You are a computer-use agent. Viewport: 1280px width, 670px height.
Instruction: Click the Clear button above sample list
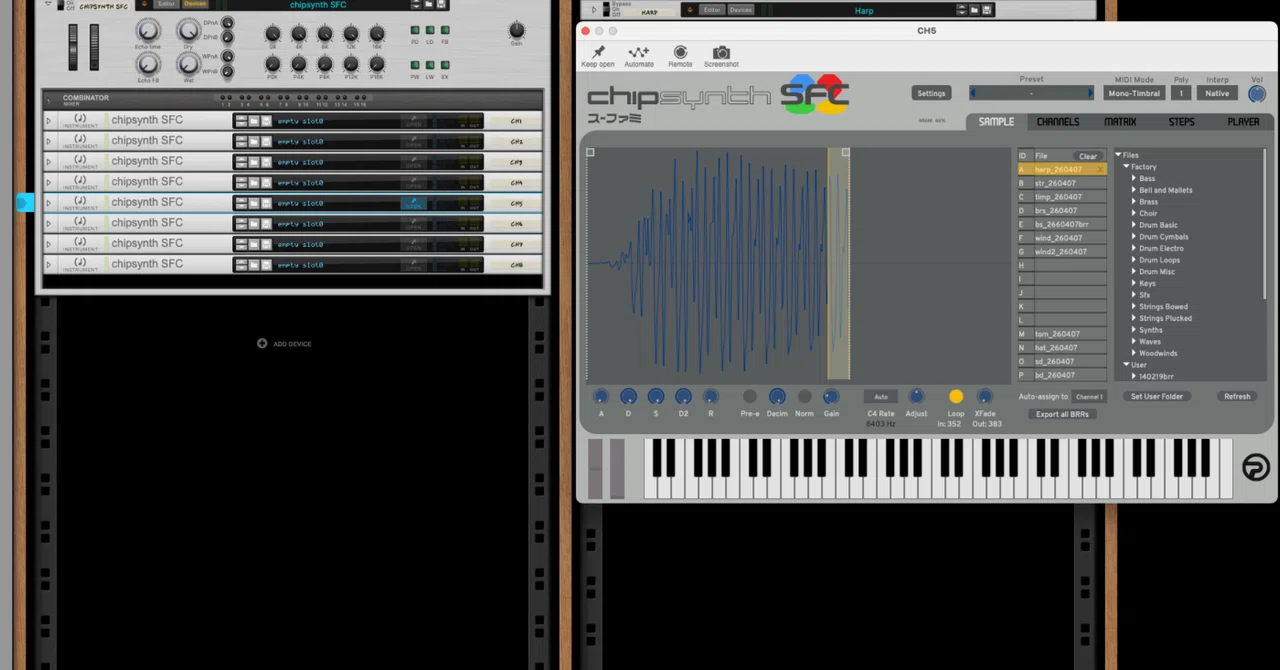(1087, 156)
